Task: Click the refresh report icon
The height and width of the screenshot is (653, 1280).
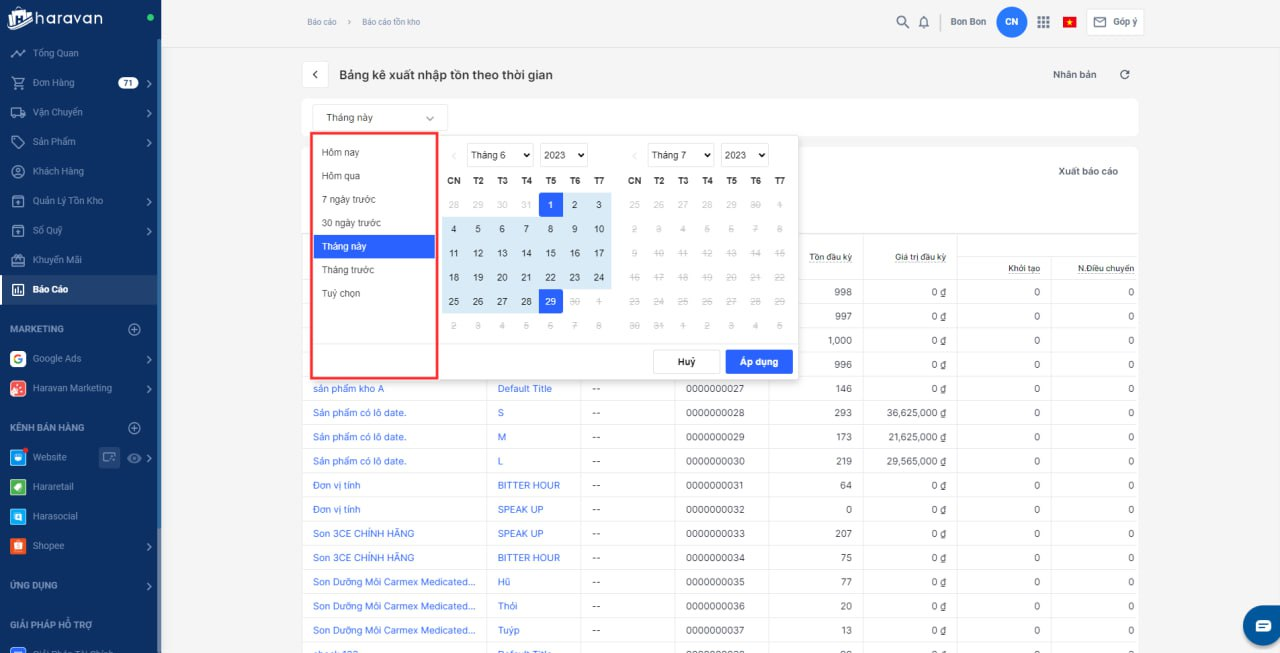Action: (1124, 75)
